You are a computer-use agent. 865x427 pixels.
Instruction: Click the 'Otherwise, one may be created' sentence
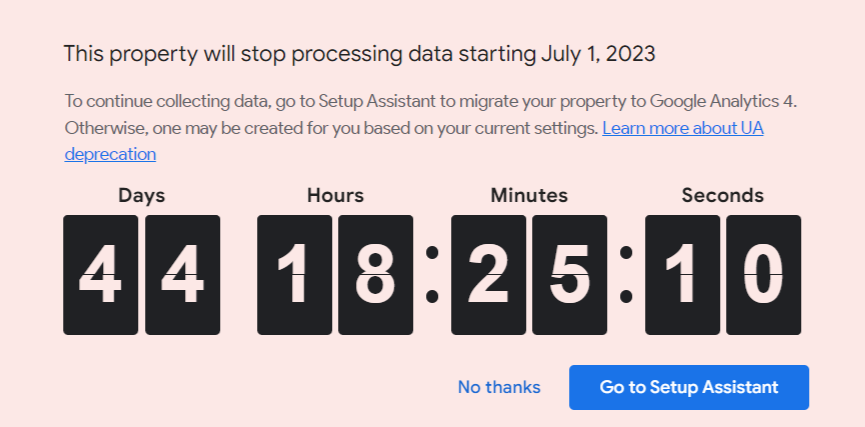click(x=330, y=129)
